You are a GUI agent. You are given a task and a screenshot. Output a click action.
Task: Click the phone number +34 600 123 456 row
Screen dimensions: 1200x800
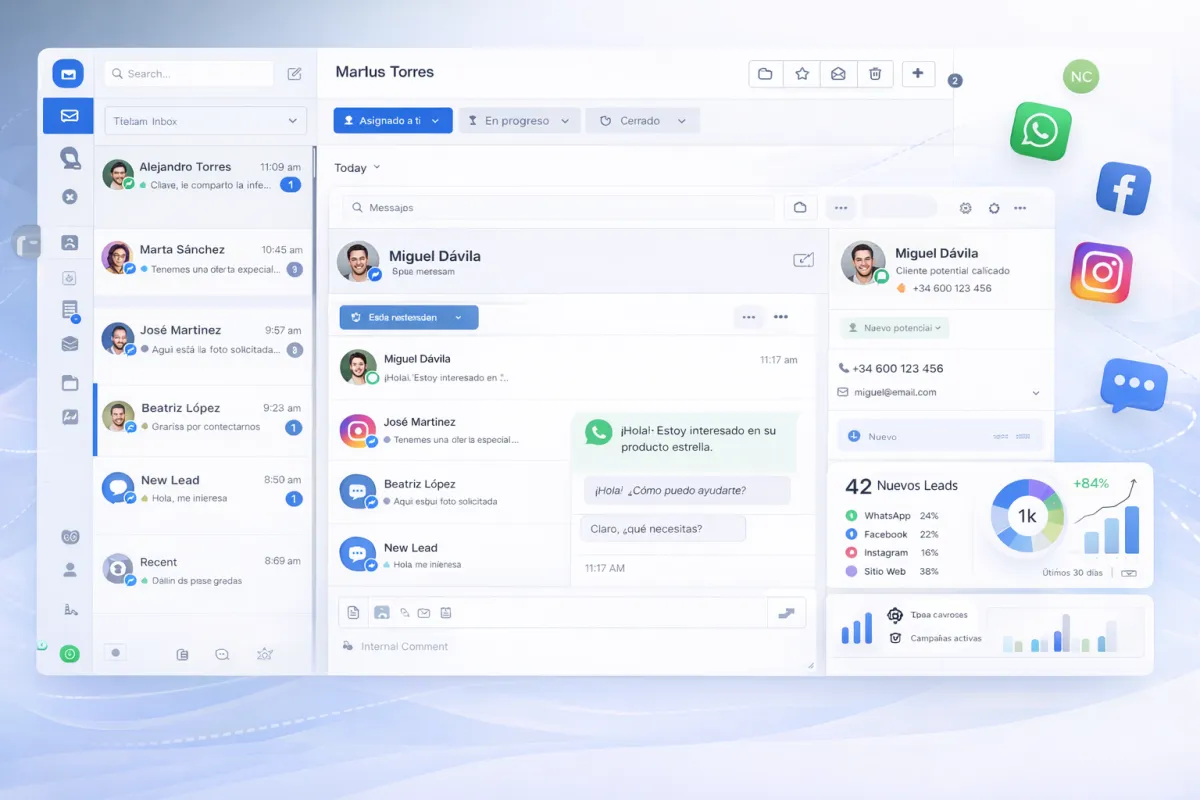tap(892, 368)
